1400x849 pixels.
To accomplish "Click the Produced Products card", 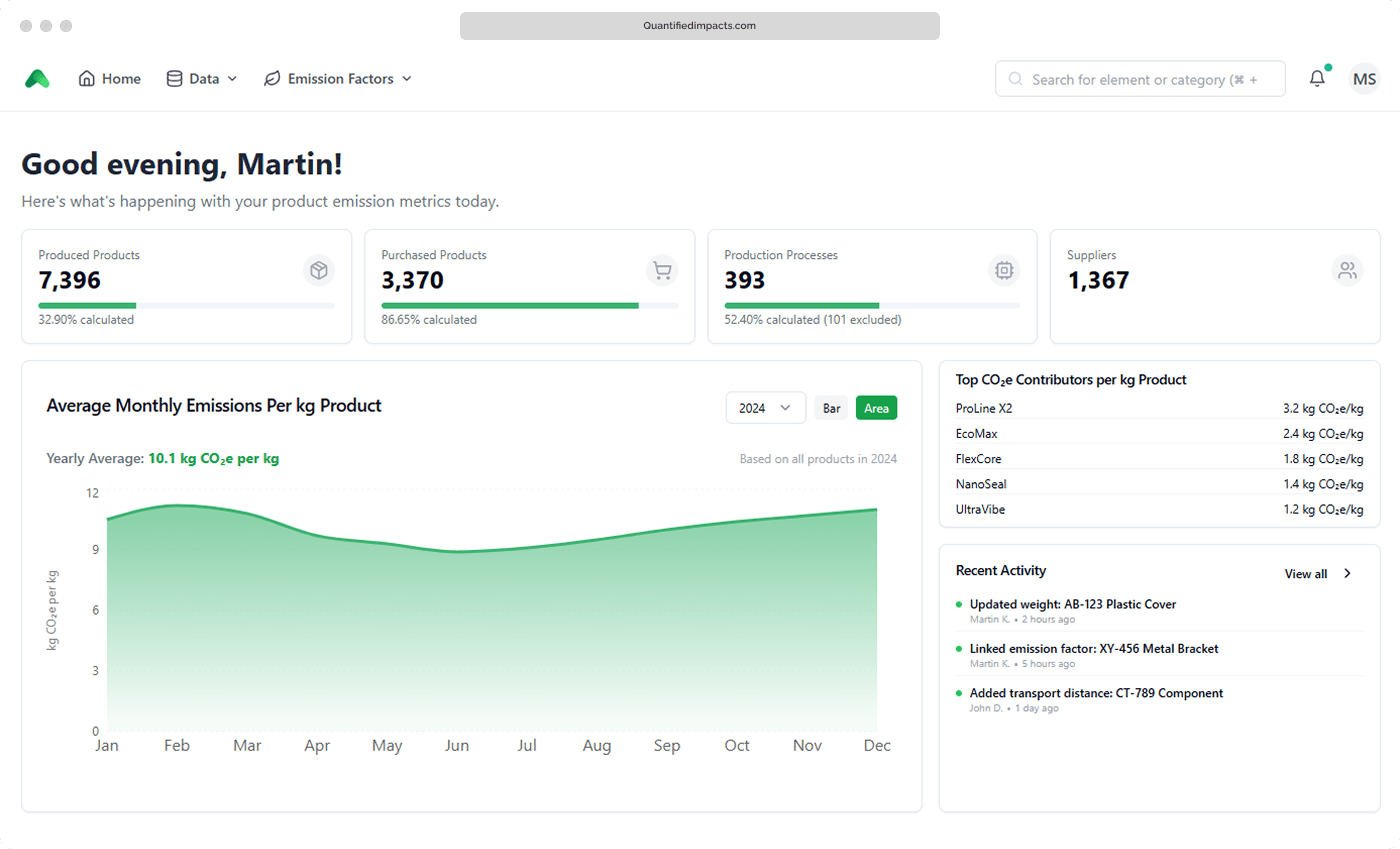I will [x=187, y=287].
